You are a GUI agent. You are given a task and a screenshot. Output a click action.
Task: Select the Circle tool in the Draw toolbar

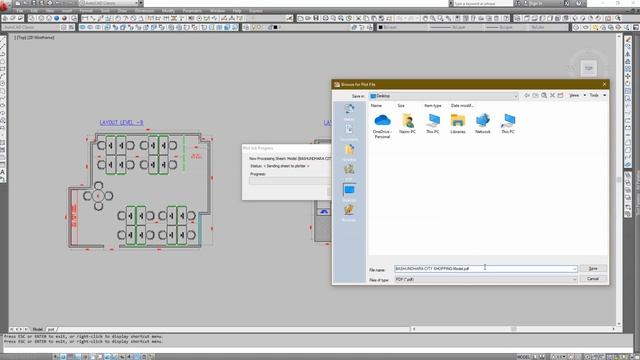coord(2,84)
